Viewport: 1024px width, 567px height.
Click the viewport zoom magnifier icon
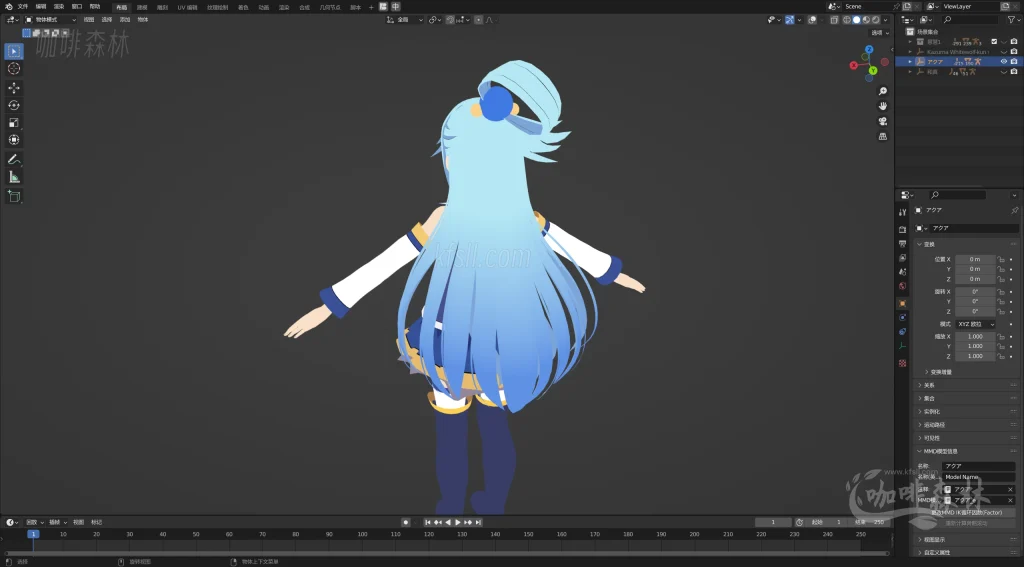(x=882, y=91)
